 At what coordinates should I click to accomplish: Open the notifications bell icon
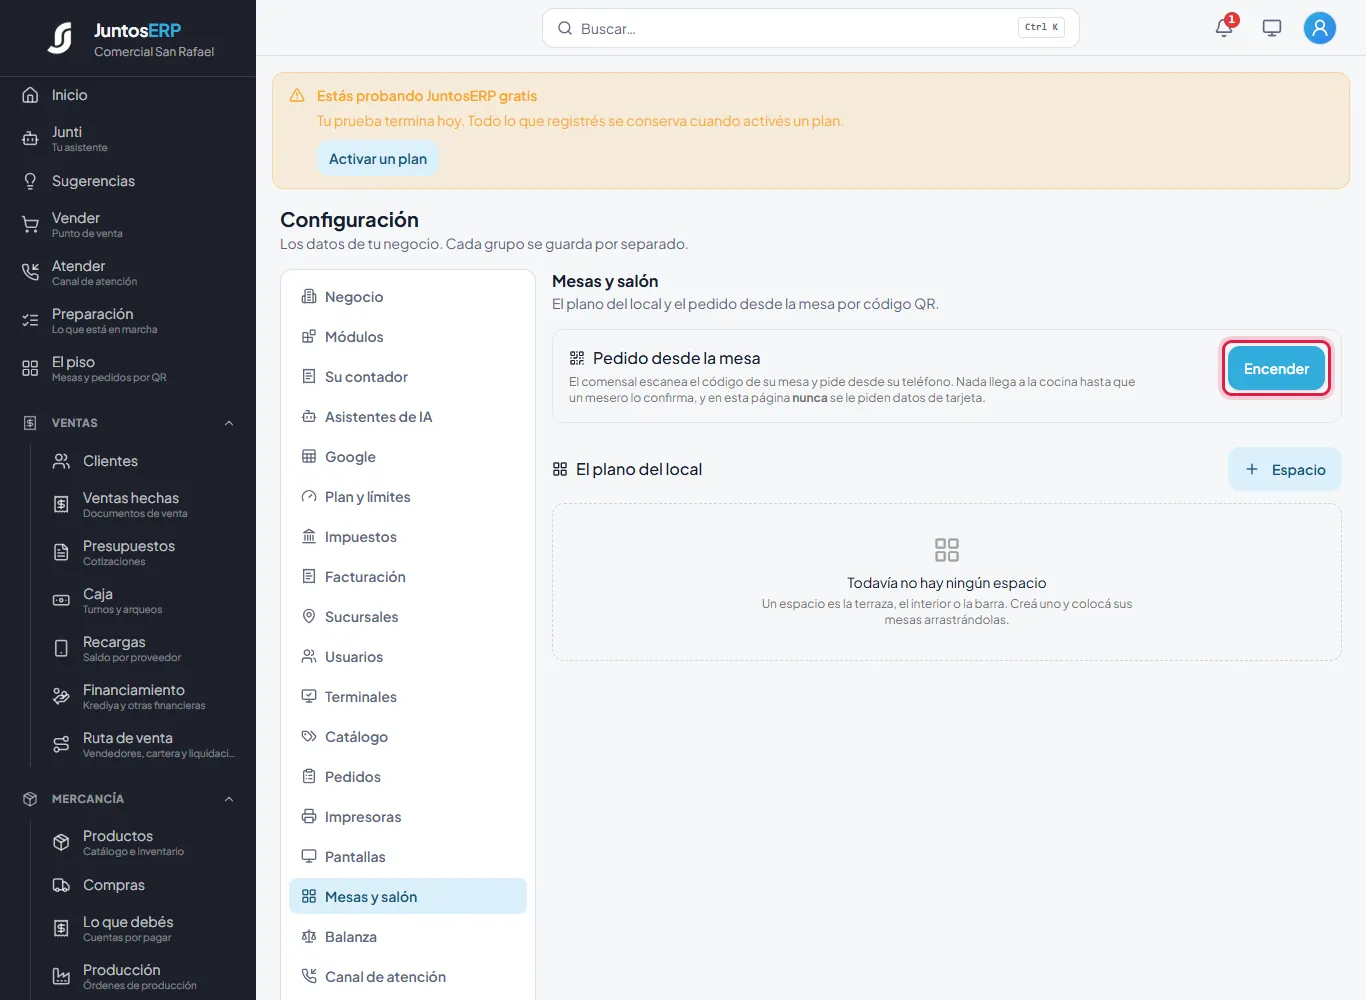click(x=1224, y=28)
